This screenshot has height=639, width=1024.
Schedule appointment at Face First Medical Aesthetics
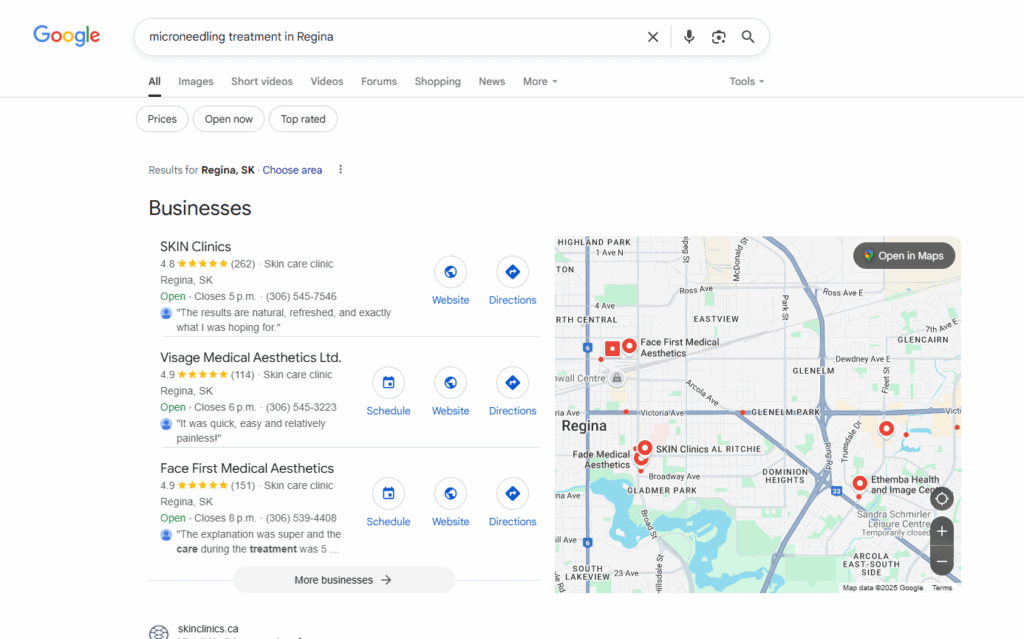point(388,494)
